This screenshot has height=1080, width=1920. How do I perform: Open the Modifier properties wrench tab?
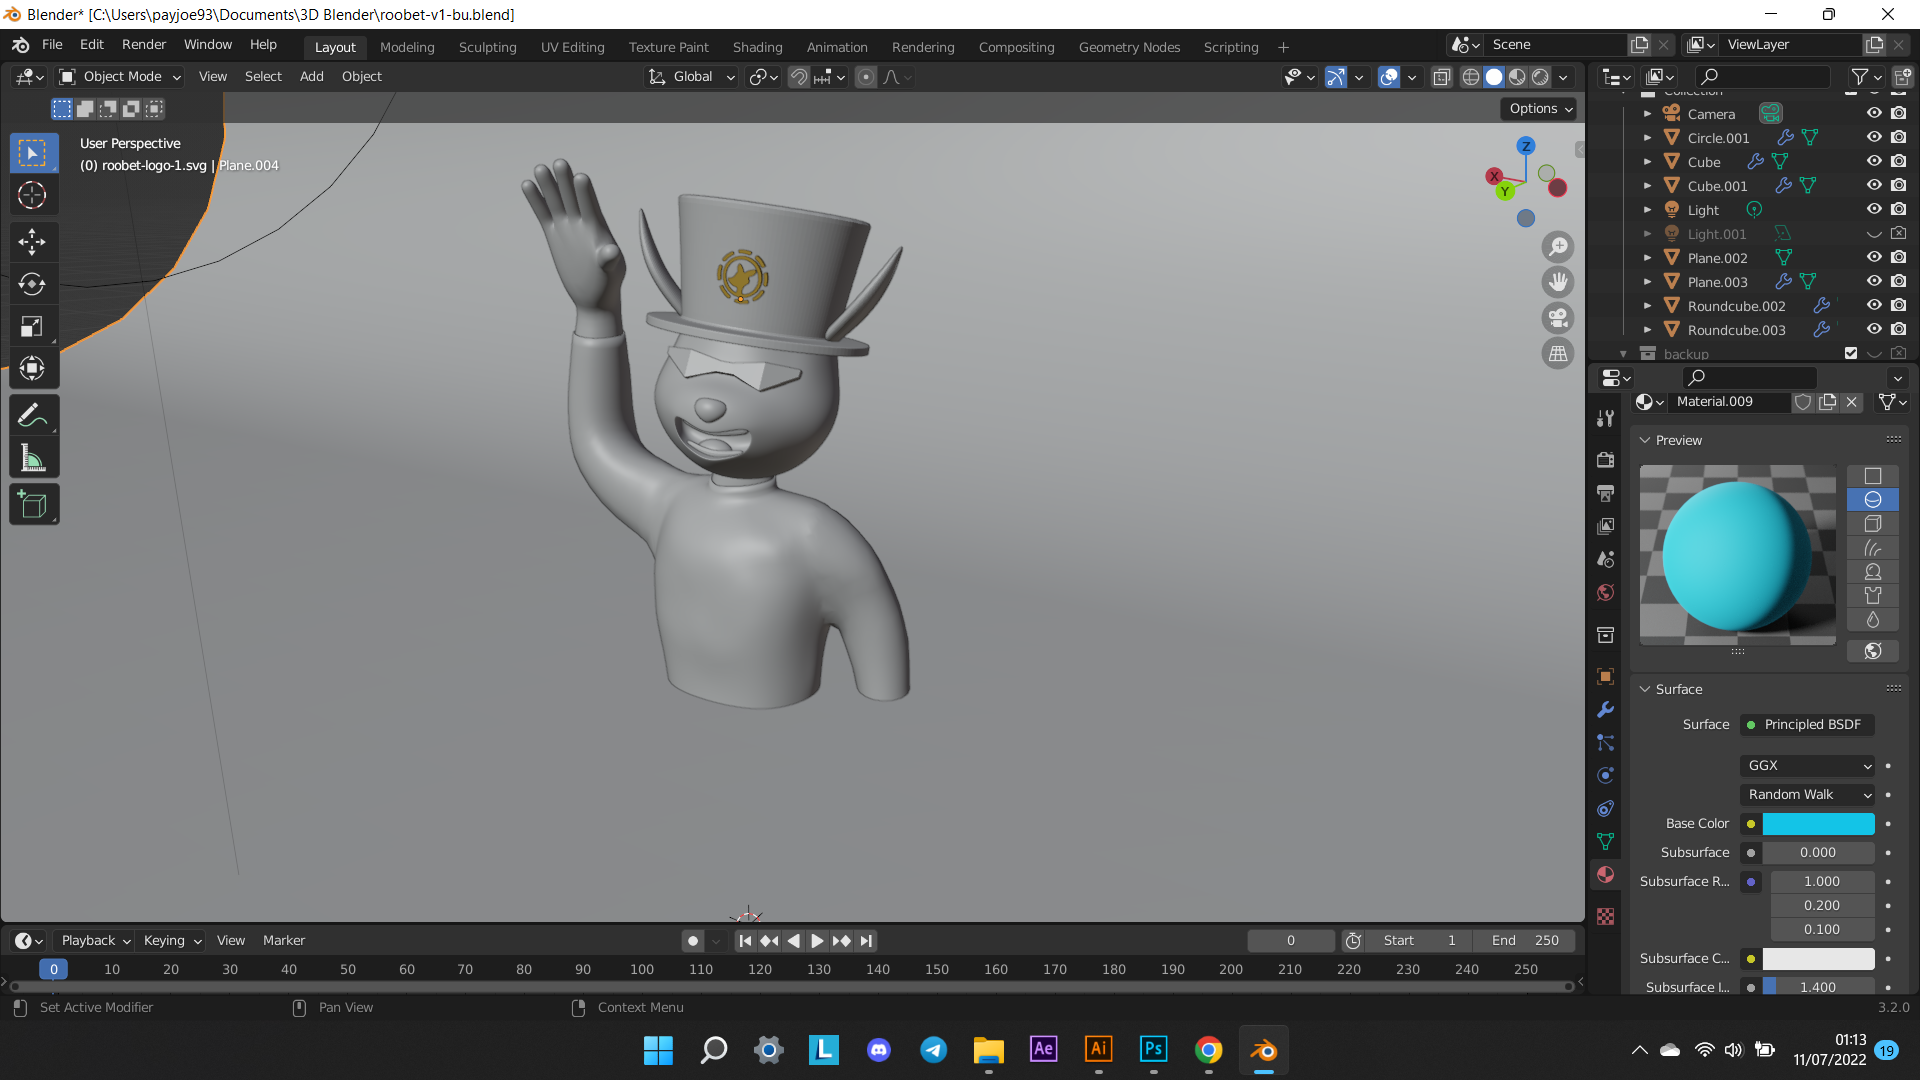point(1605,709)
